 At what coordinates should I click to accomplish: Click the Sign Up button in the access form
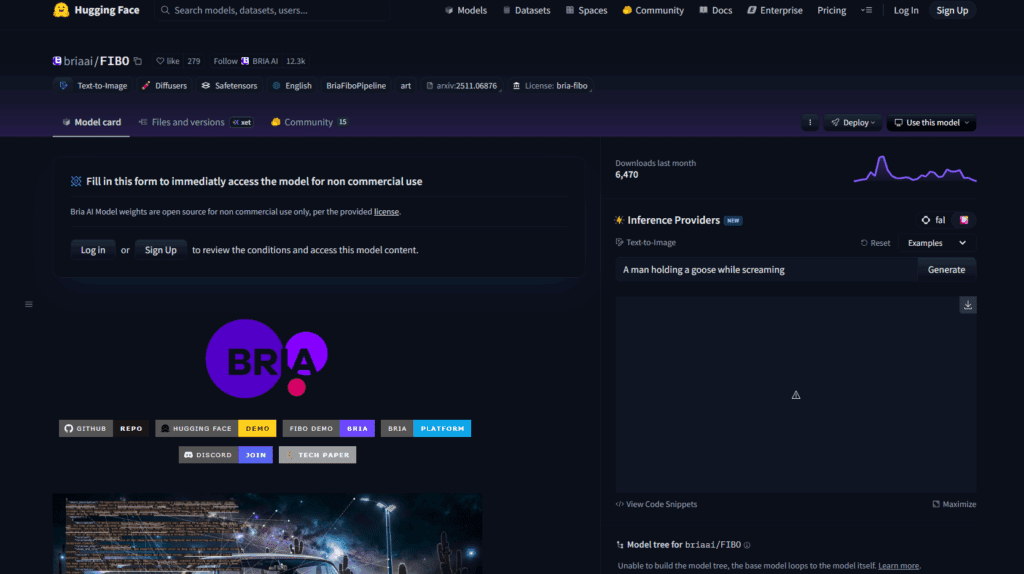(x=161, y=250)
